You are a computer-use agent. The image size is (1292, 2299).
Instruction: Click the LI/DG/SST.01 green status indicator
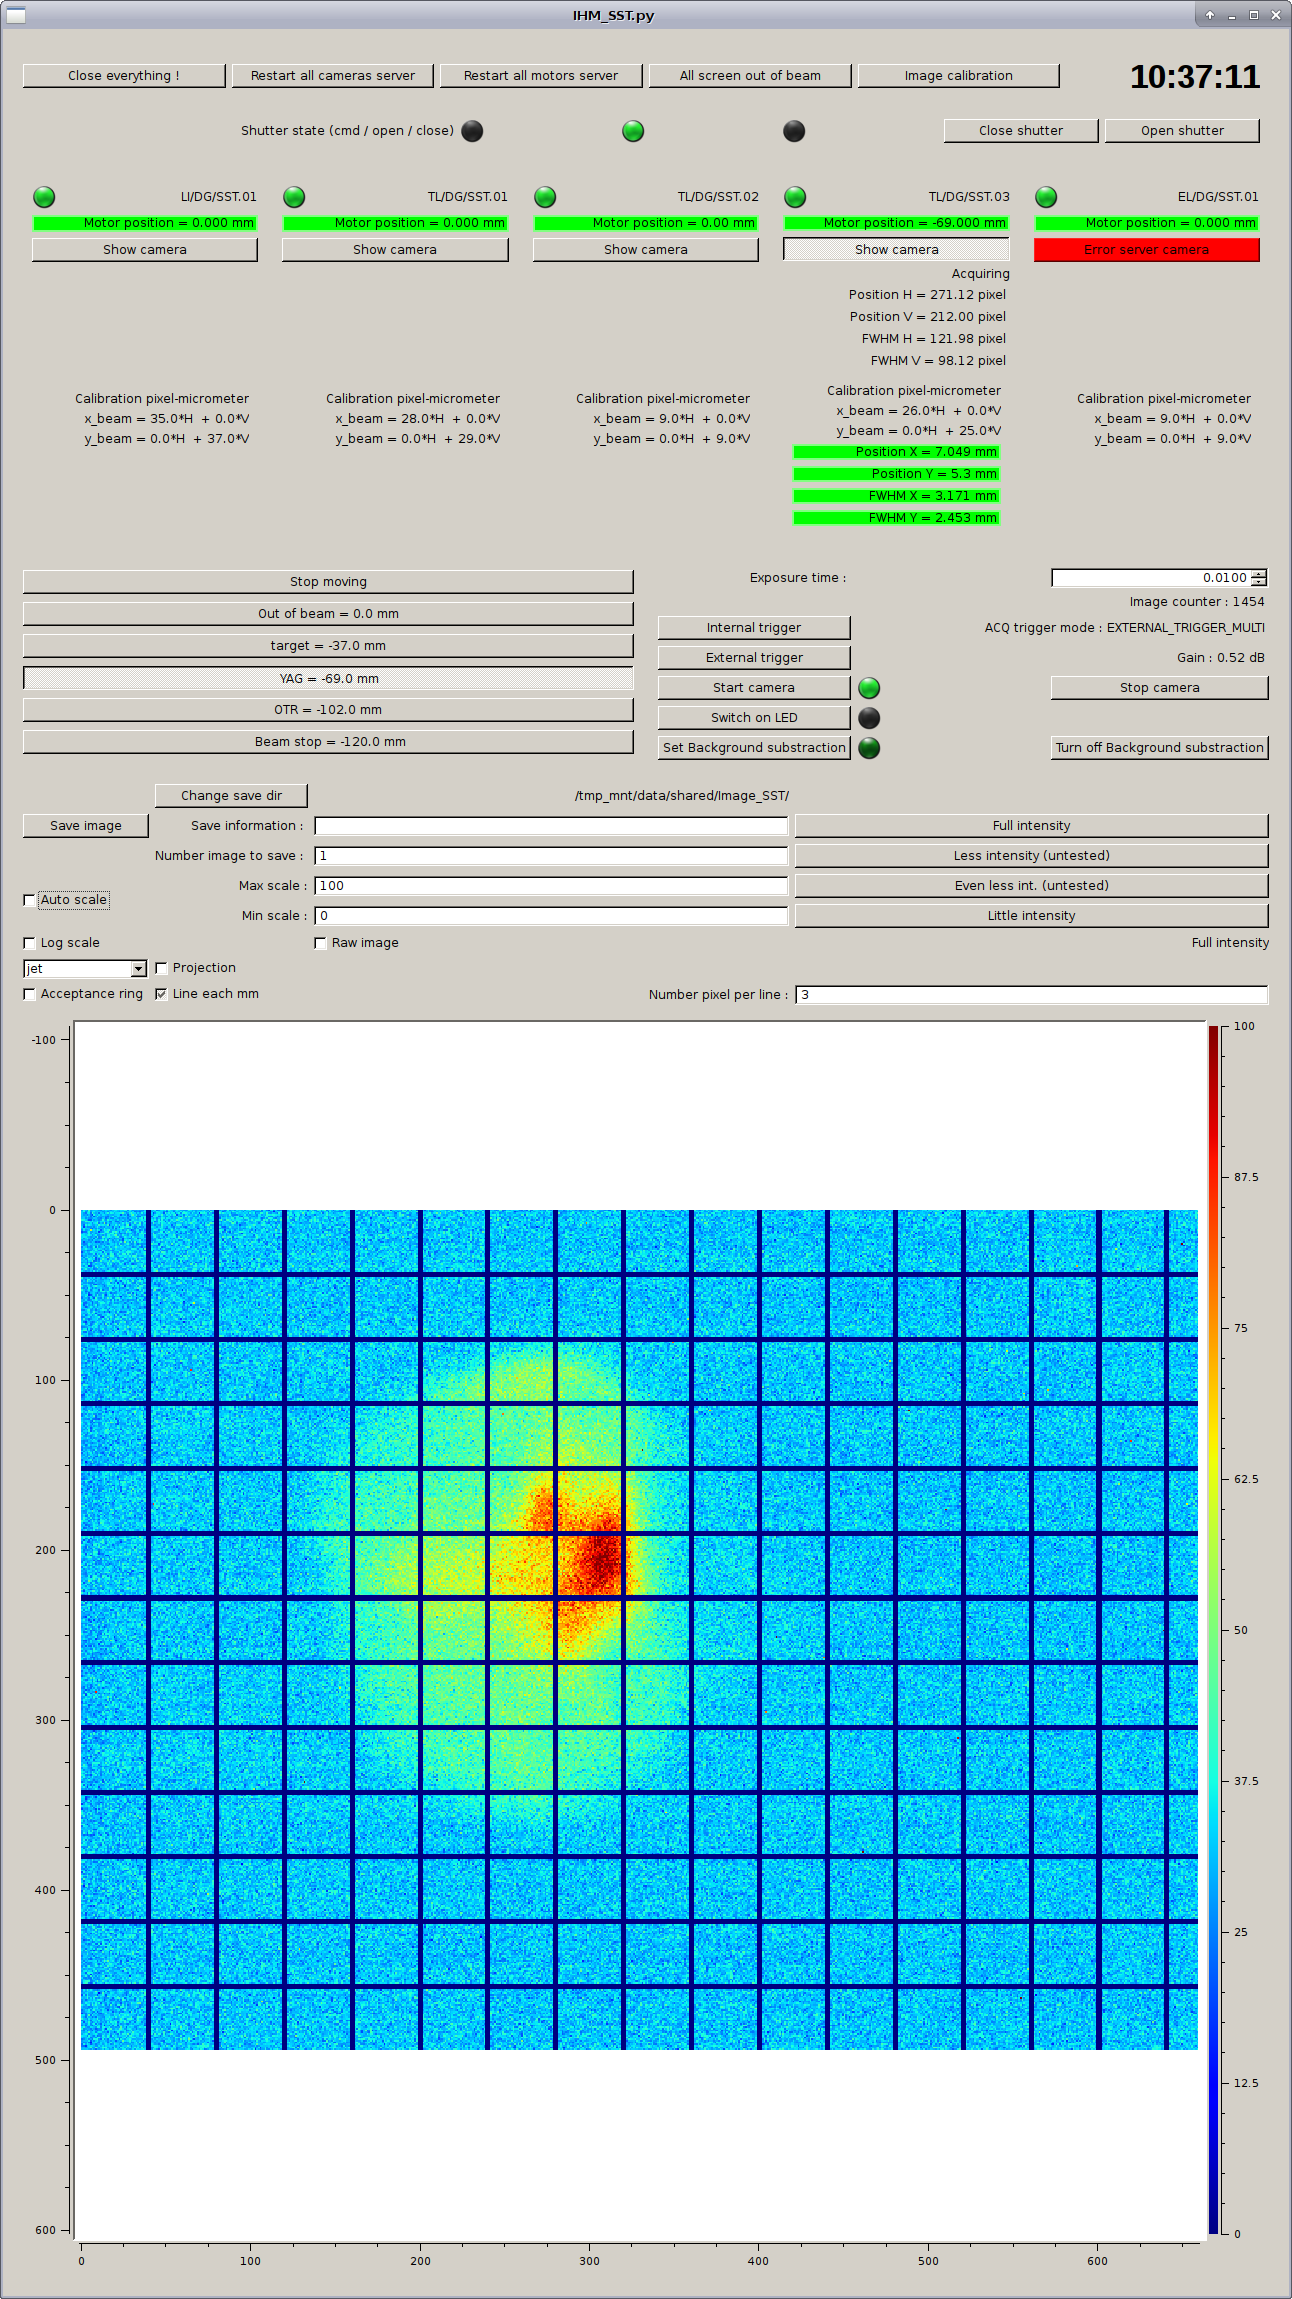click(44, 197)
